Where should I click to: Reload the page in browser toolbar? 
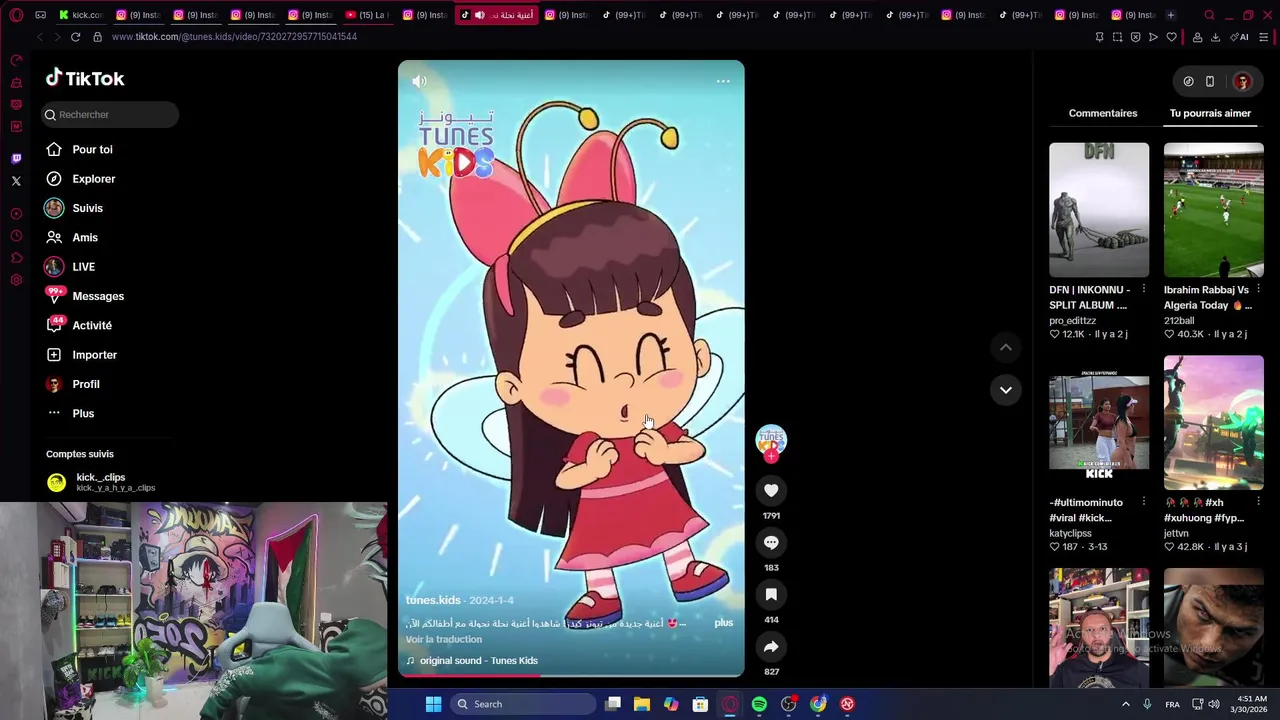pyautogui.click(x=75, y=37)
